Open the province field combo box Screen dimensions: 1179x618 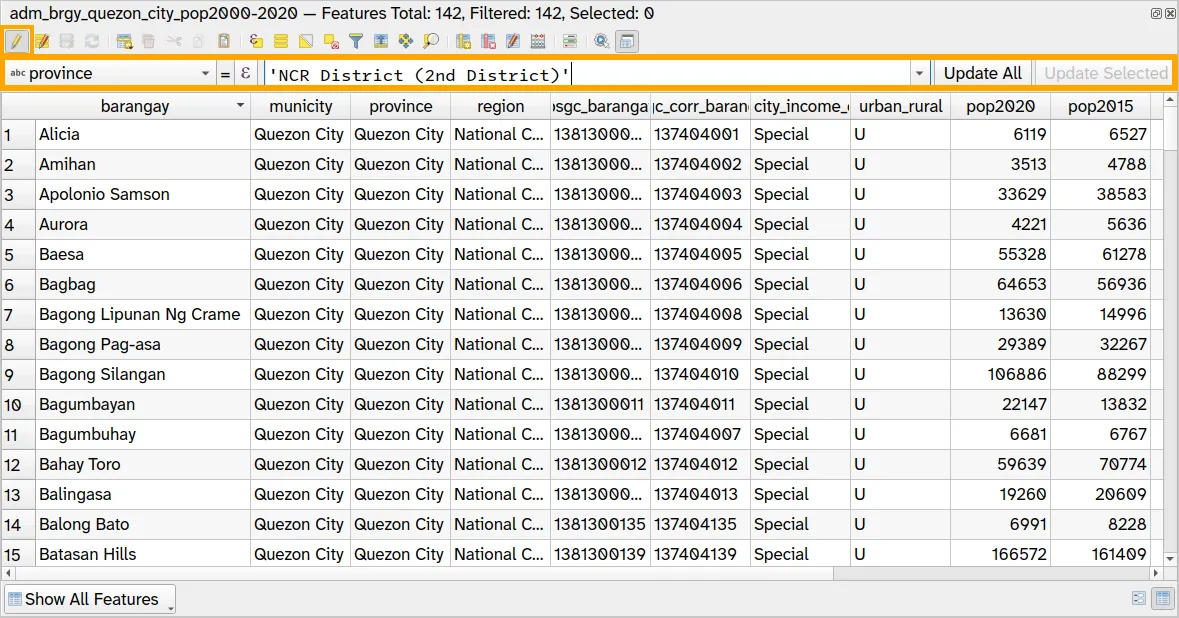point(110,73)
